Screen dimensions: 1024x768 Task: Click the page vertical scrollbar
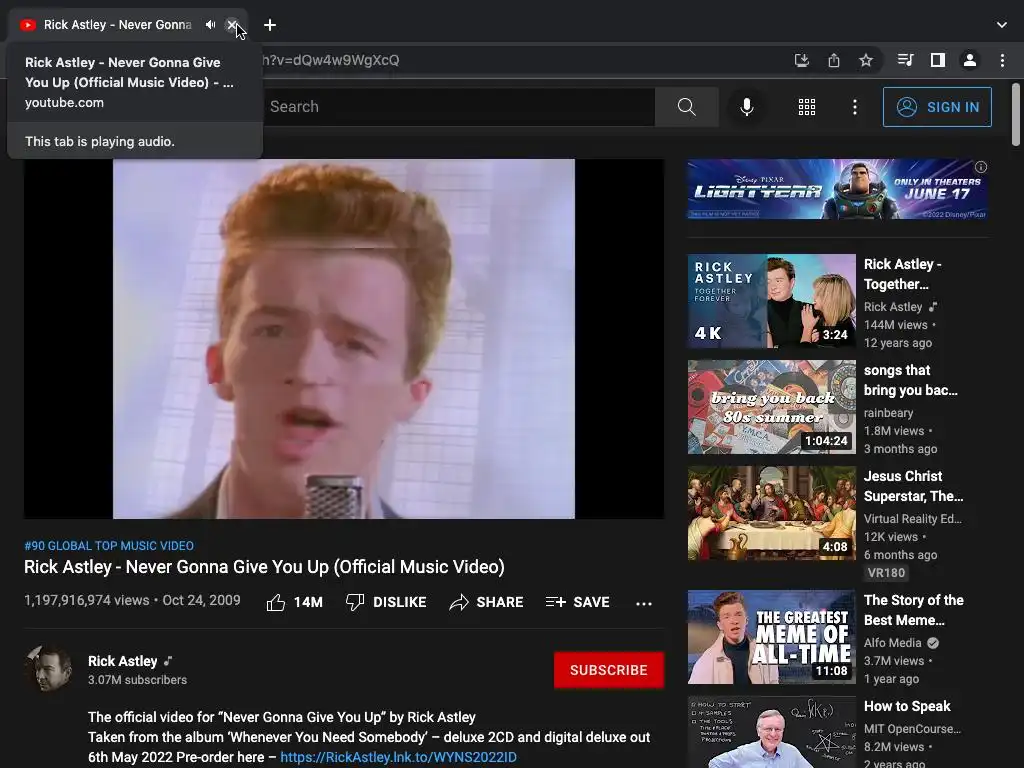point(1016,115)
